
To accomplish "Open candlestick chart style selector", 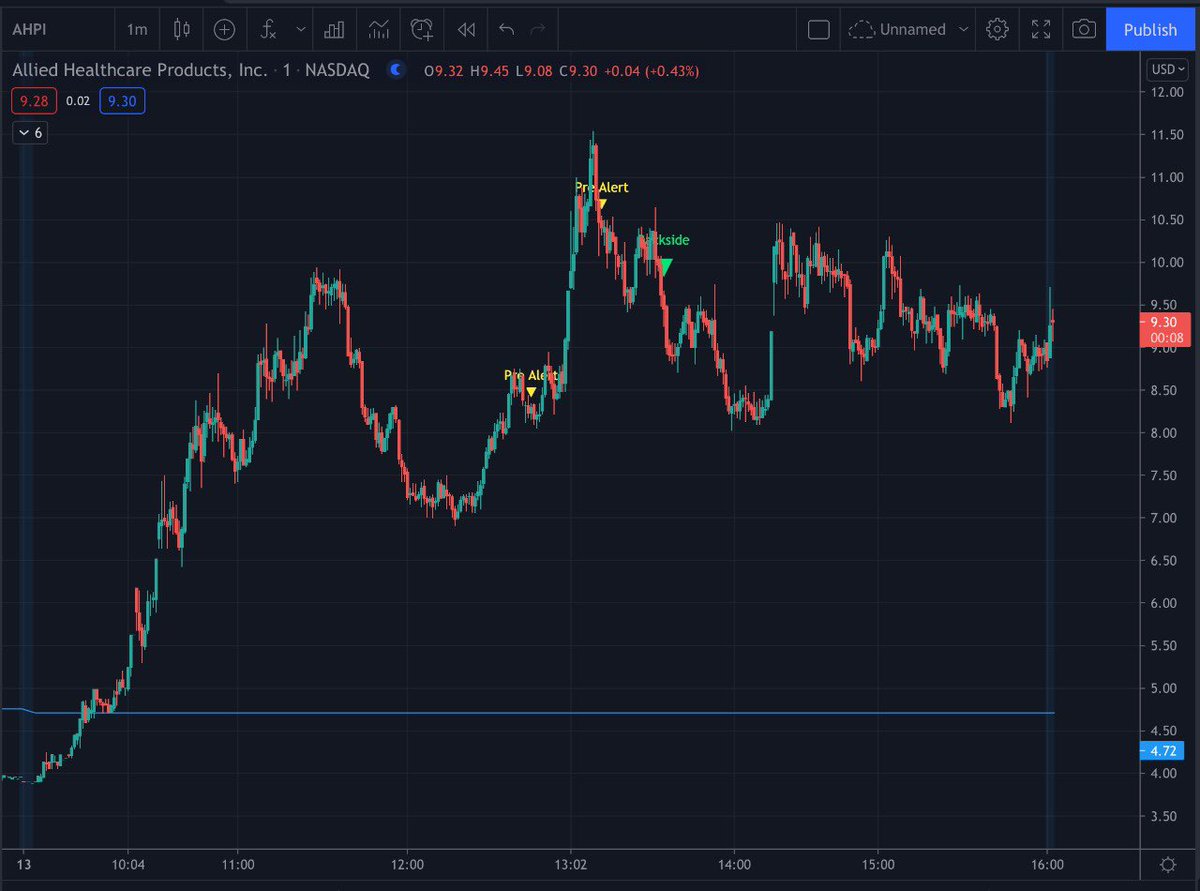I will [181, 29].
